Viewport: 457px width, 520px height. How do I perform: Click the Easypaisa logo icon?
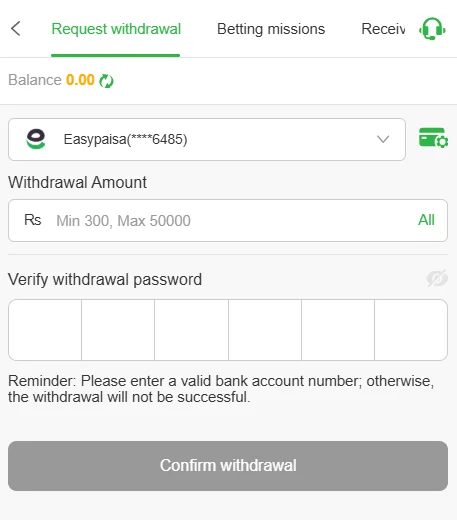[x=36, y=139]
